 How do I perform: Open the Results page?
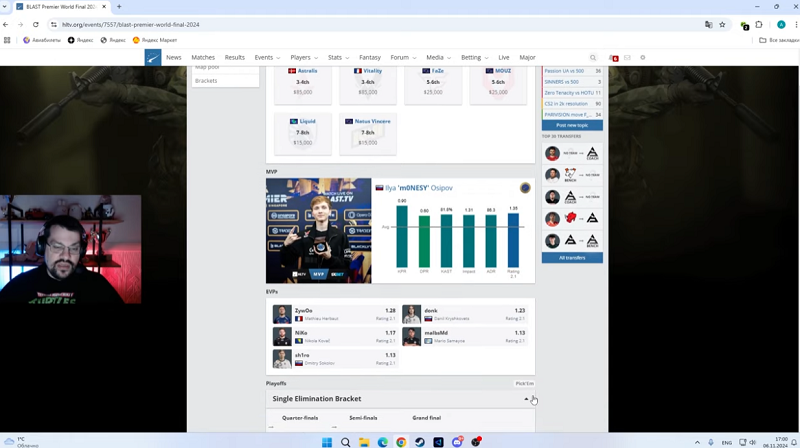coord(235,58)
